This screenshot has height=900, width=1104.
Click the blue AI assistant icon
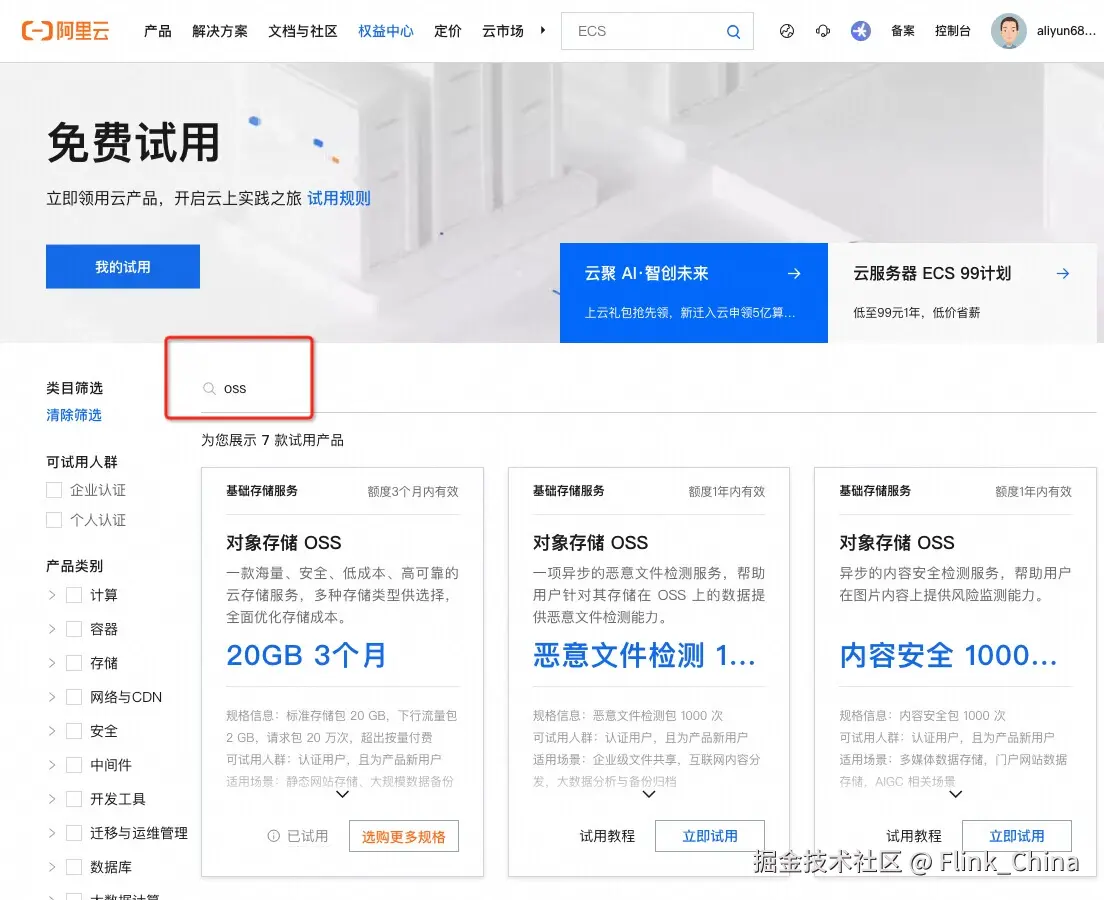pos(860,31)
